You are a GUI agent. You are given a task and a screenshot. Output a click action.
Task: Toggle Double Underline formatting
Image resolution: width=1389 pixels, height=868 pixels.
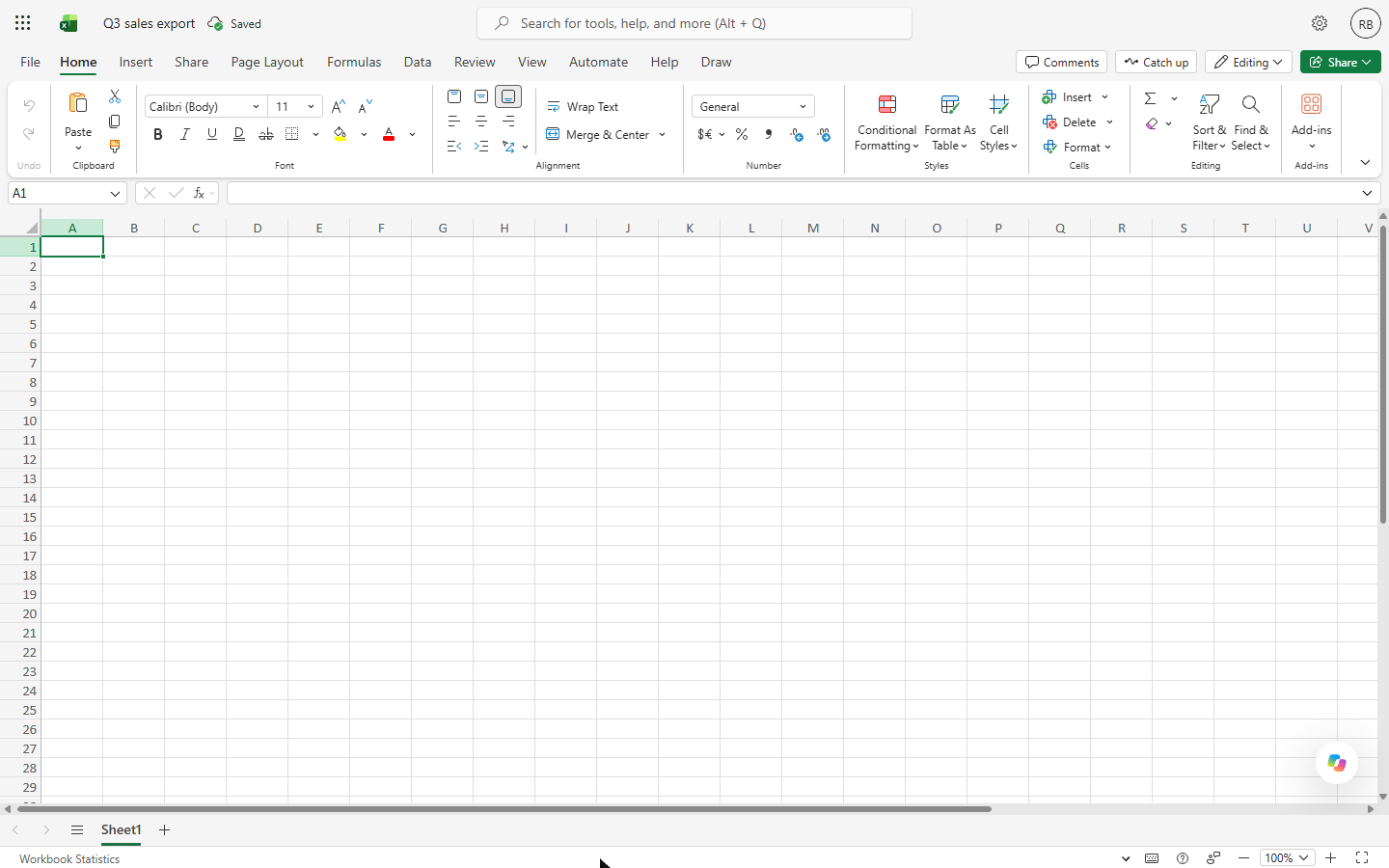[x=239, y=134]
